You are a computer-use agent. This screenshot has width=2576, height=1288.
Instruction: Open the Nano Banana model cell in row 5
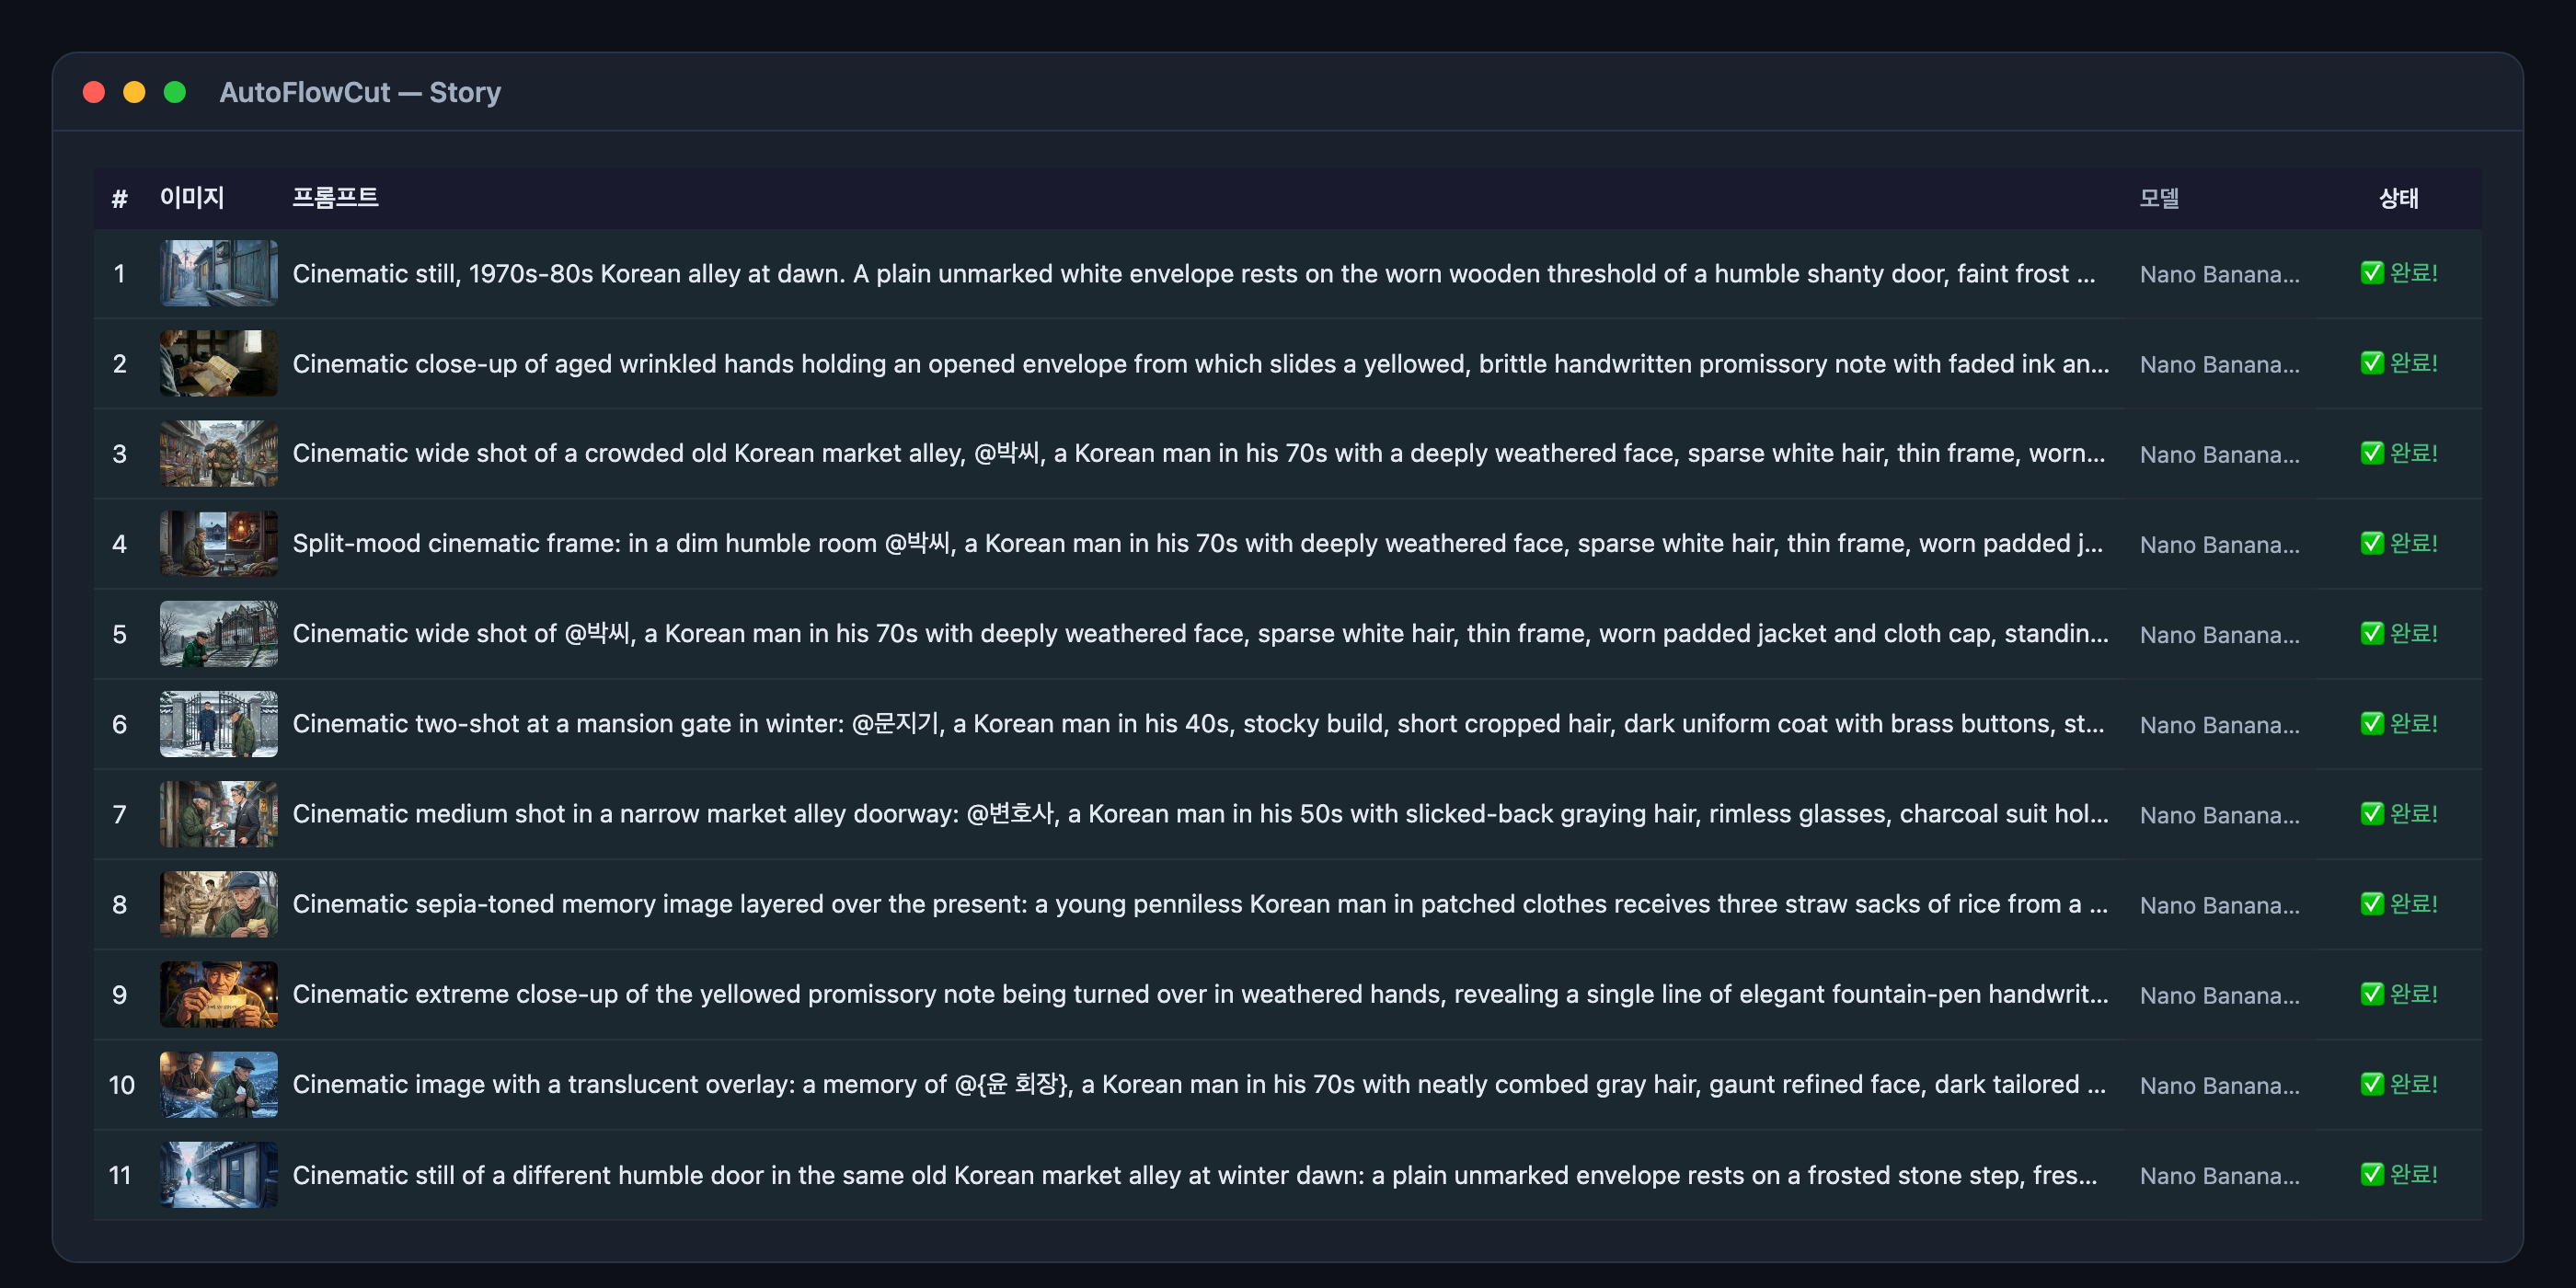(x=2219, y=634)
